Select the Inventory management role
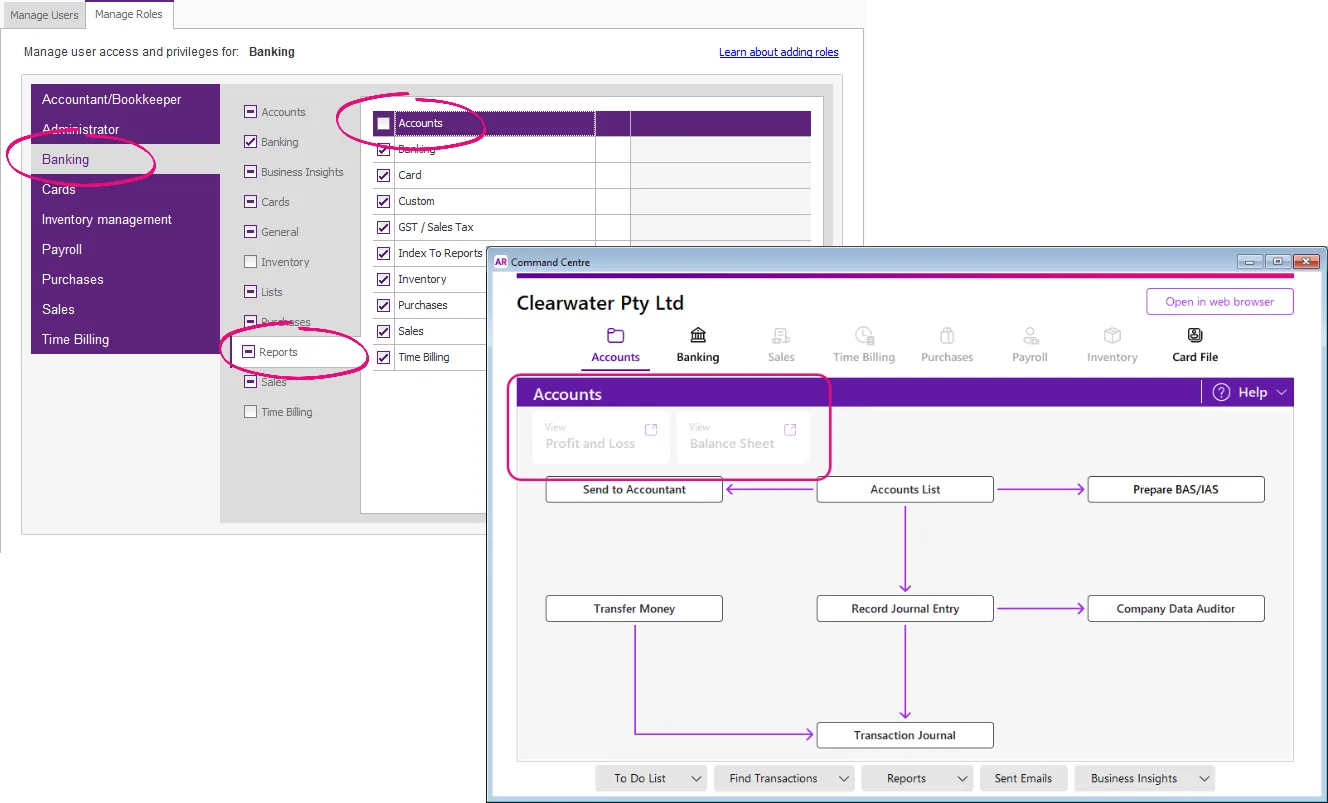The width and height of the screenshot is (1328, 803). coord(125,219)
